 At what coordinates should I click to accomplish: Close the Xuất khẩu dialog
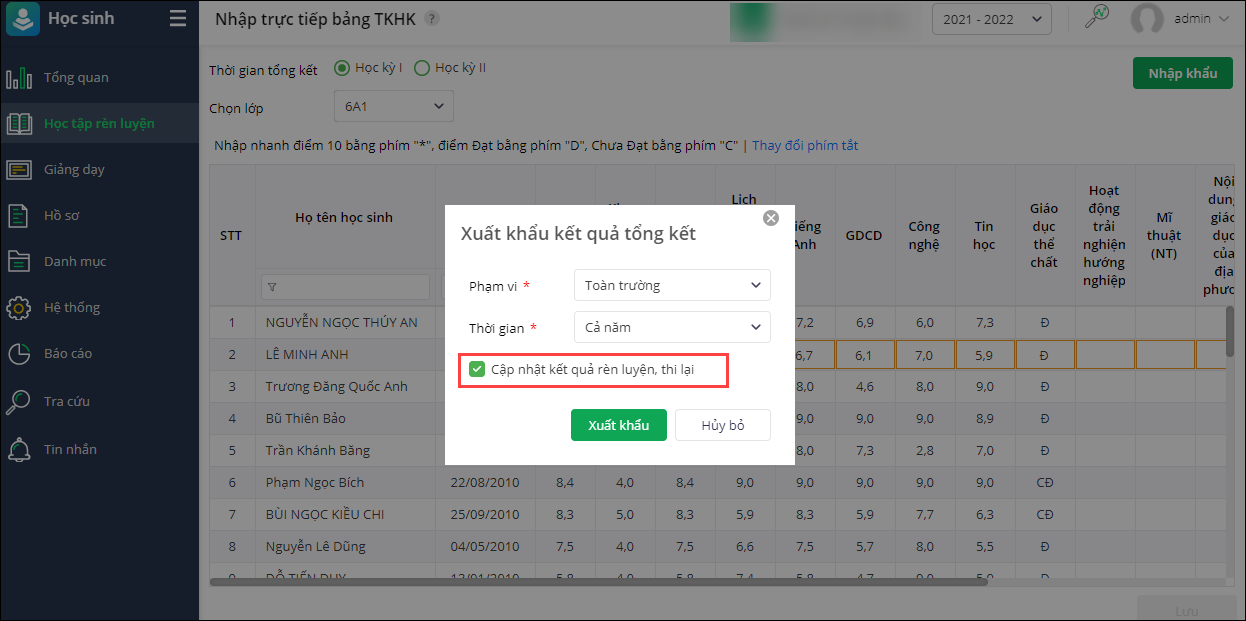770,217
